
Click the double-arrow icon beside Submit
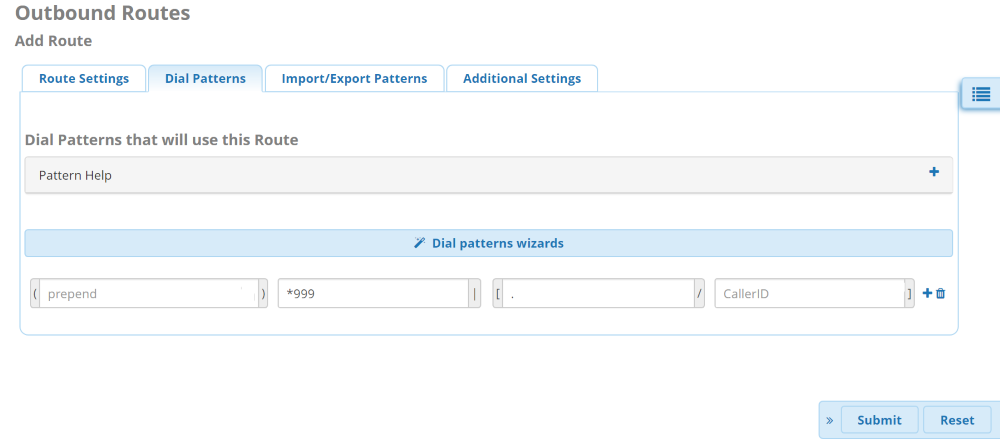(x=830, y=420)
